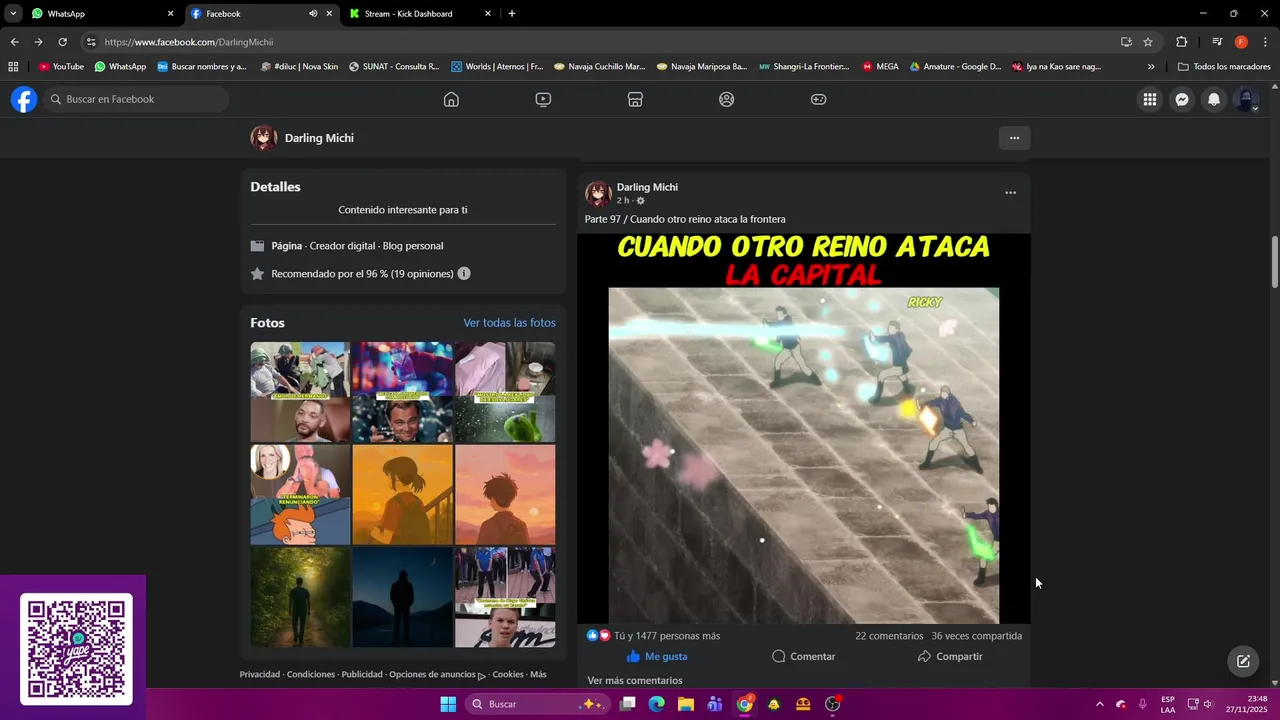Screen dimensions: 1280x720
Task: Open the Darling Michi post author name
Action: 647,187
